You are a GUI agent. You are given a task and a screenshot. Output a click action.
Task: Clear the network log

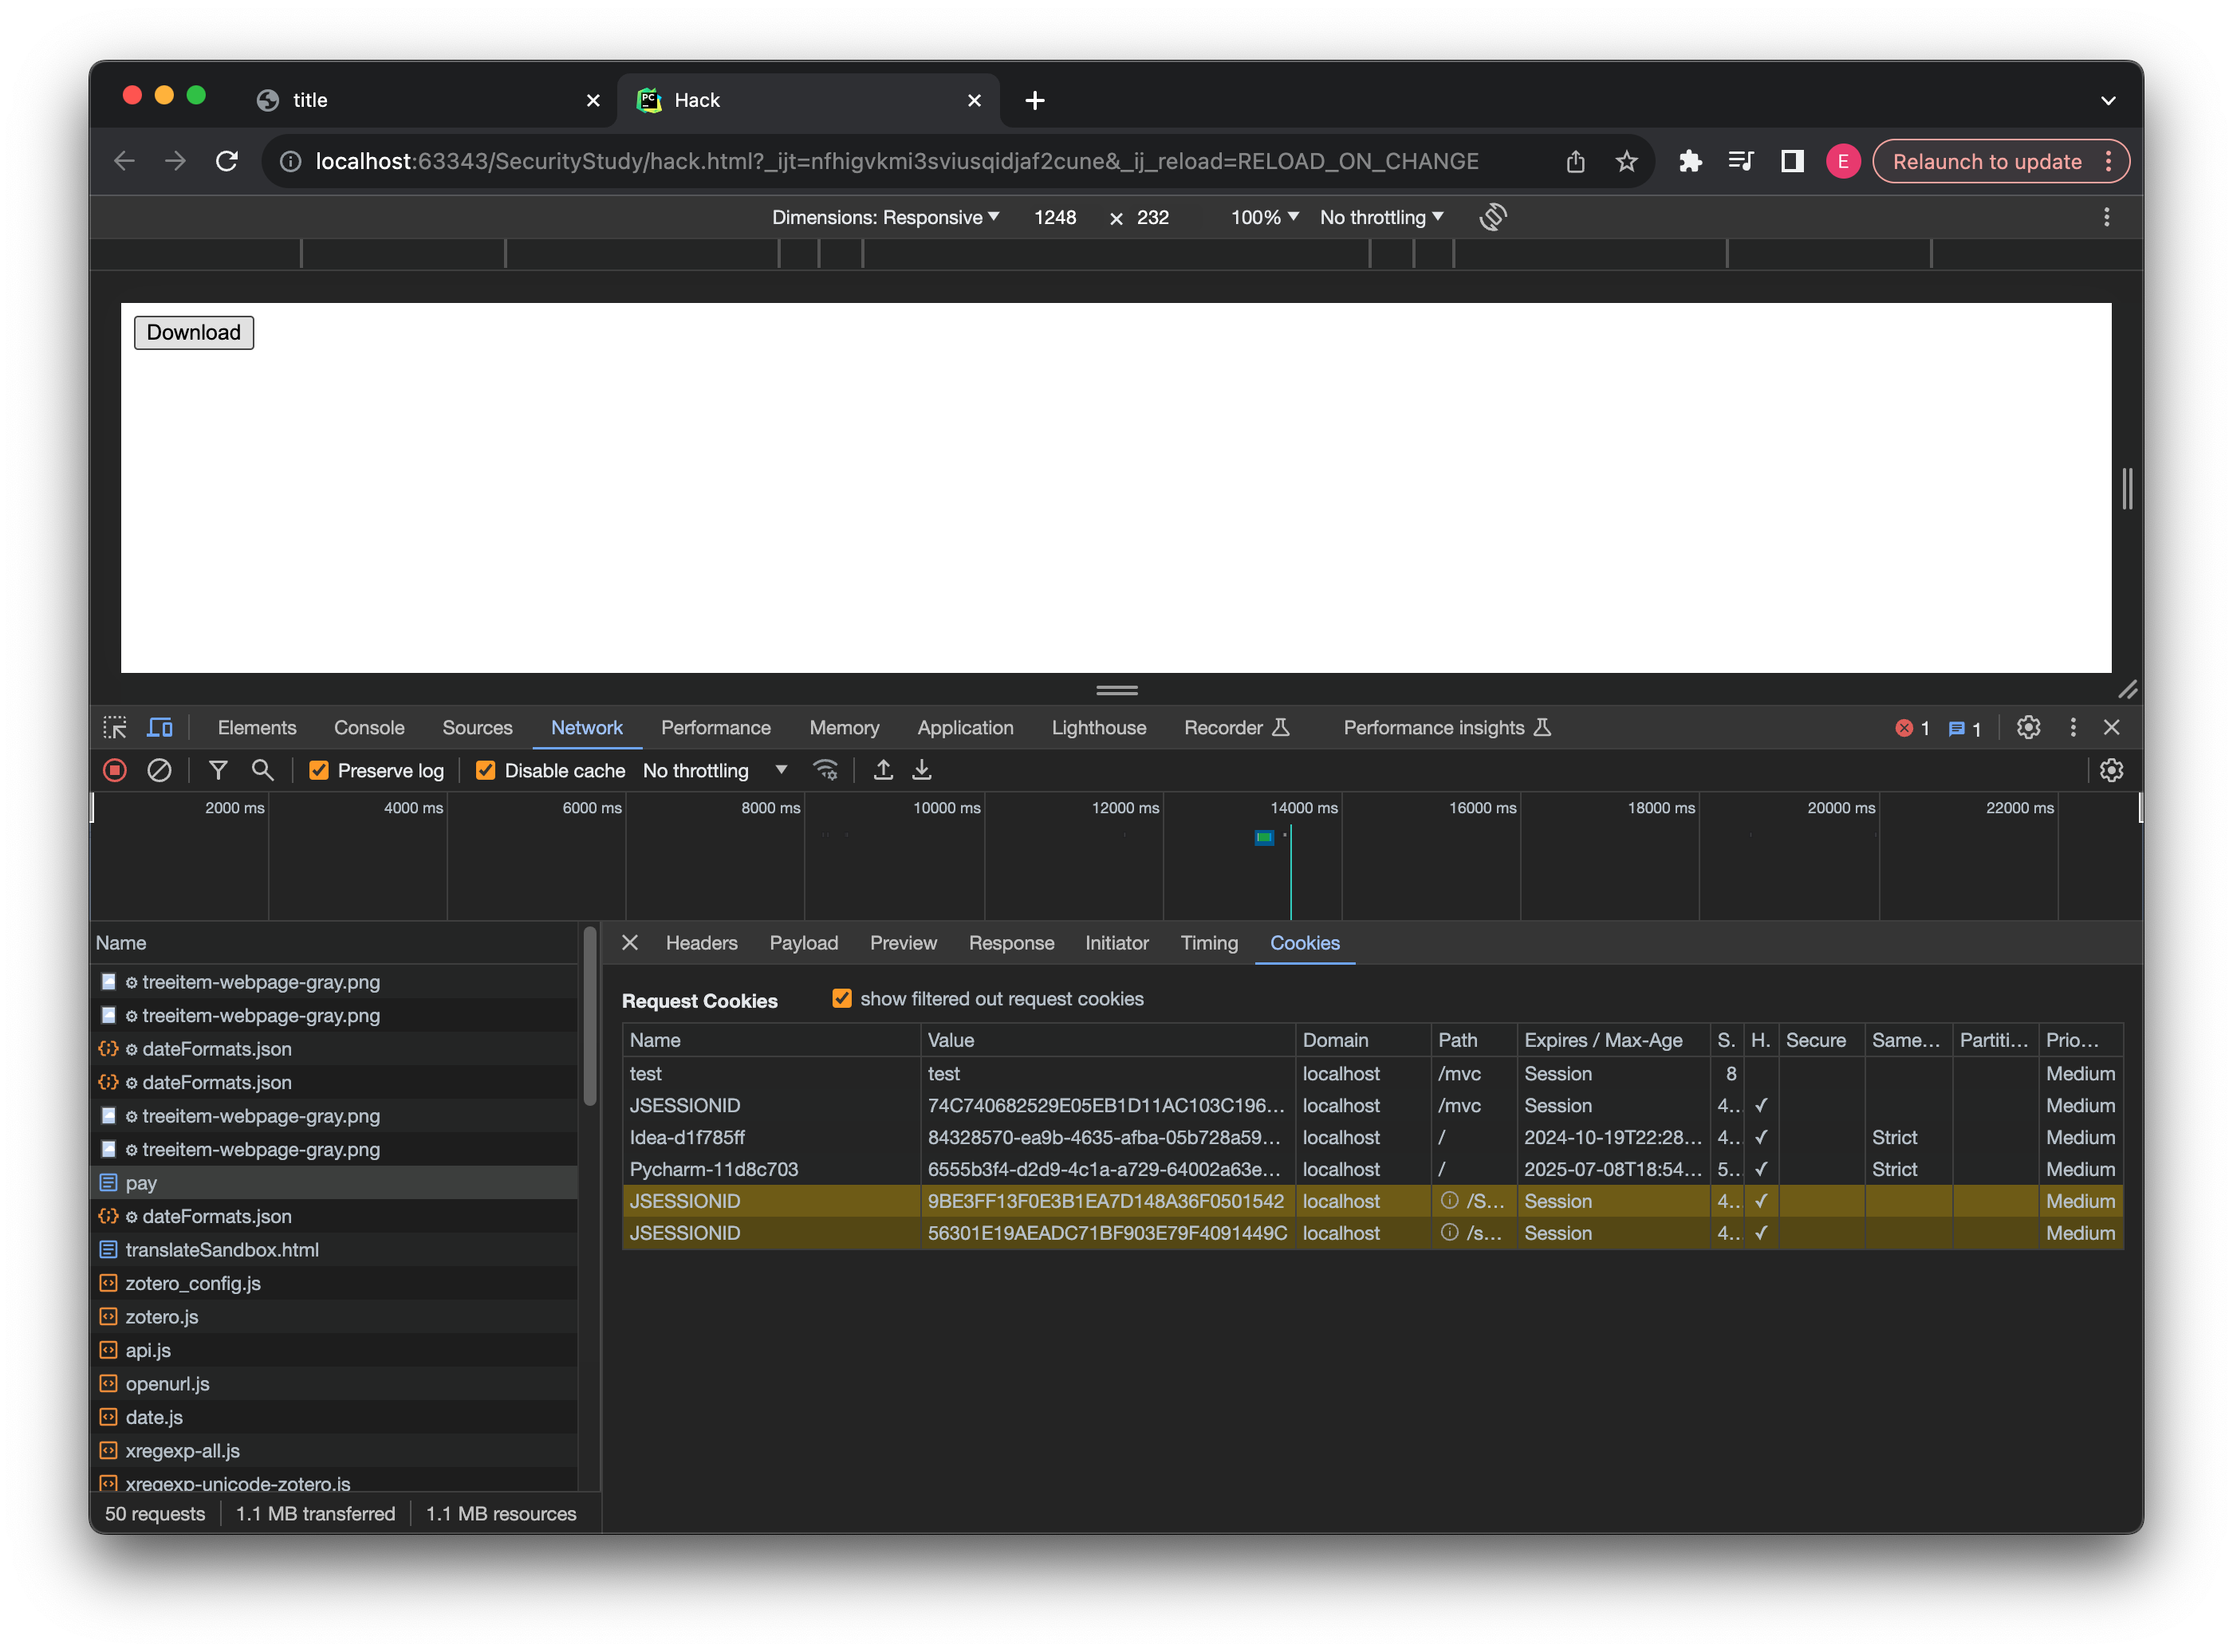(x=159, y=770)
